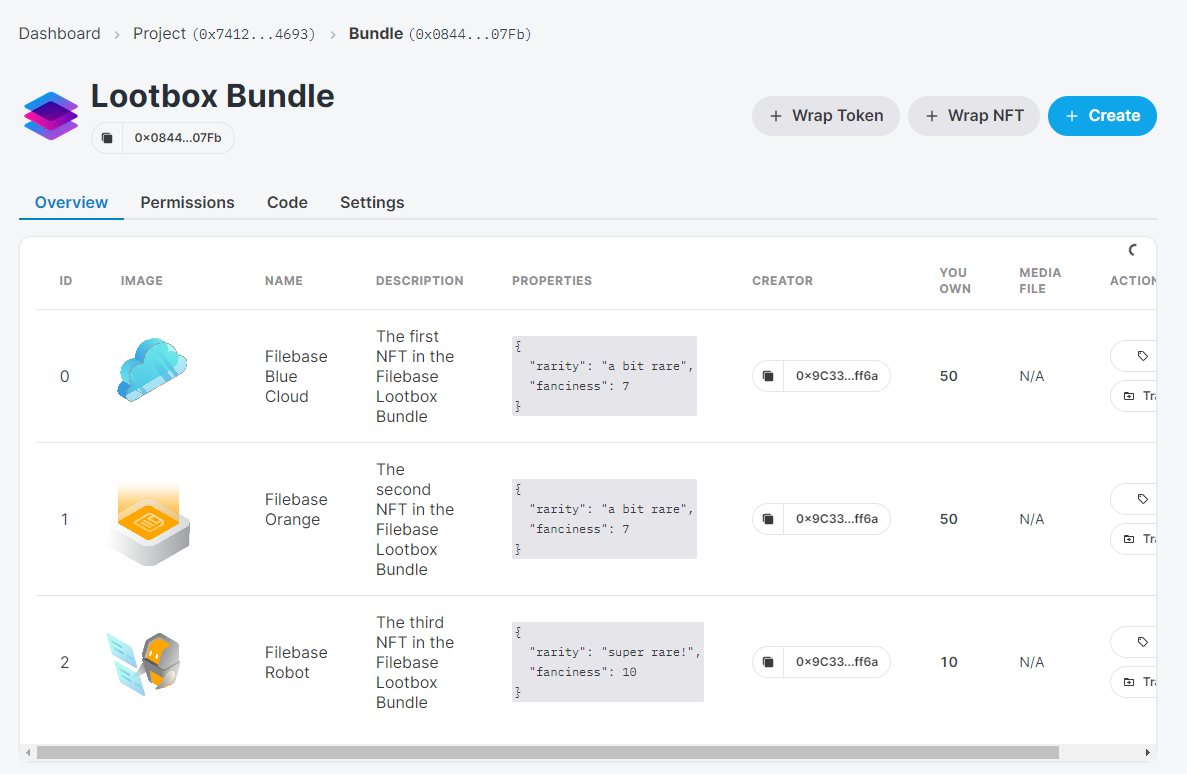
Task: Click the horizontal table scrollbar
Action: [547, 752]
